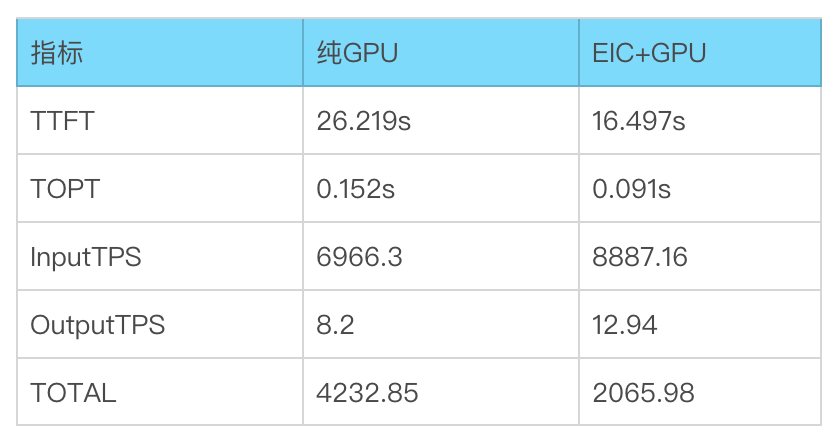Select the OutputTPS row label
836x444 pixels.
pos(98,325)
